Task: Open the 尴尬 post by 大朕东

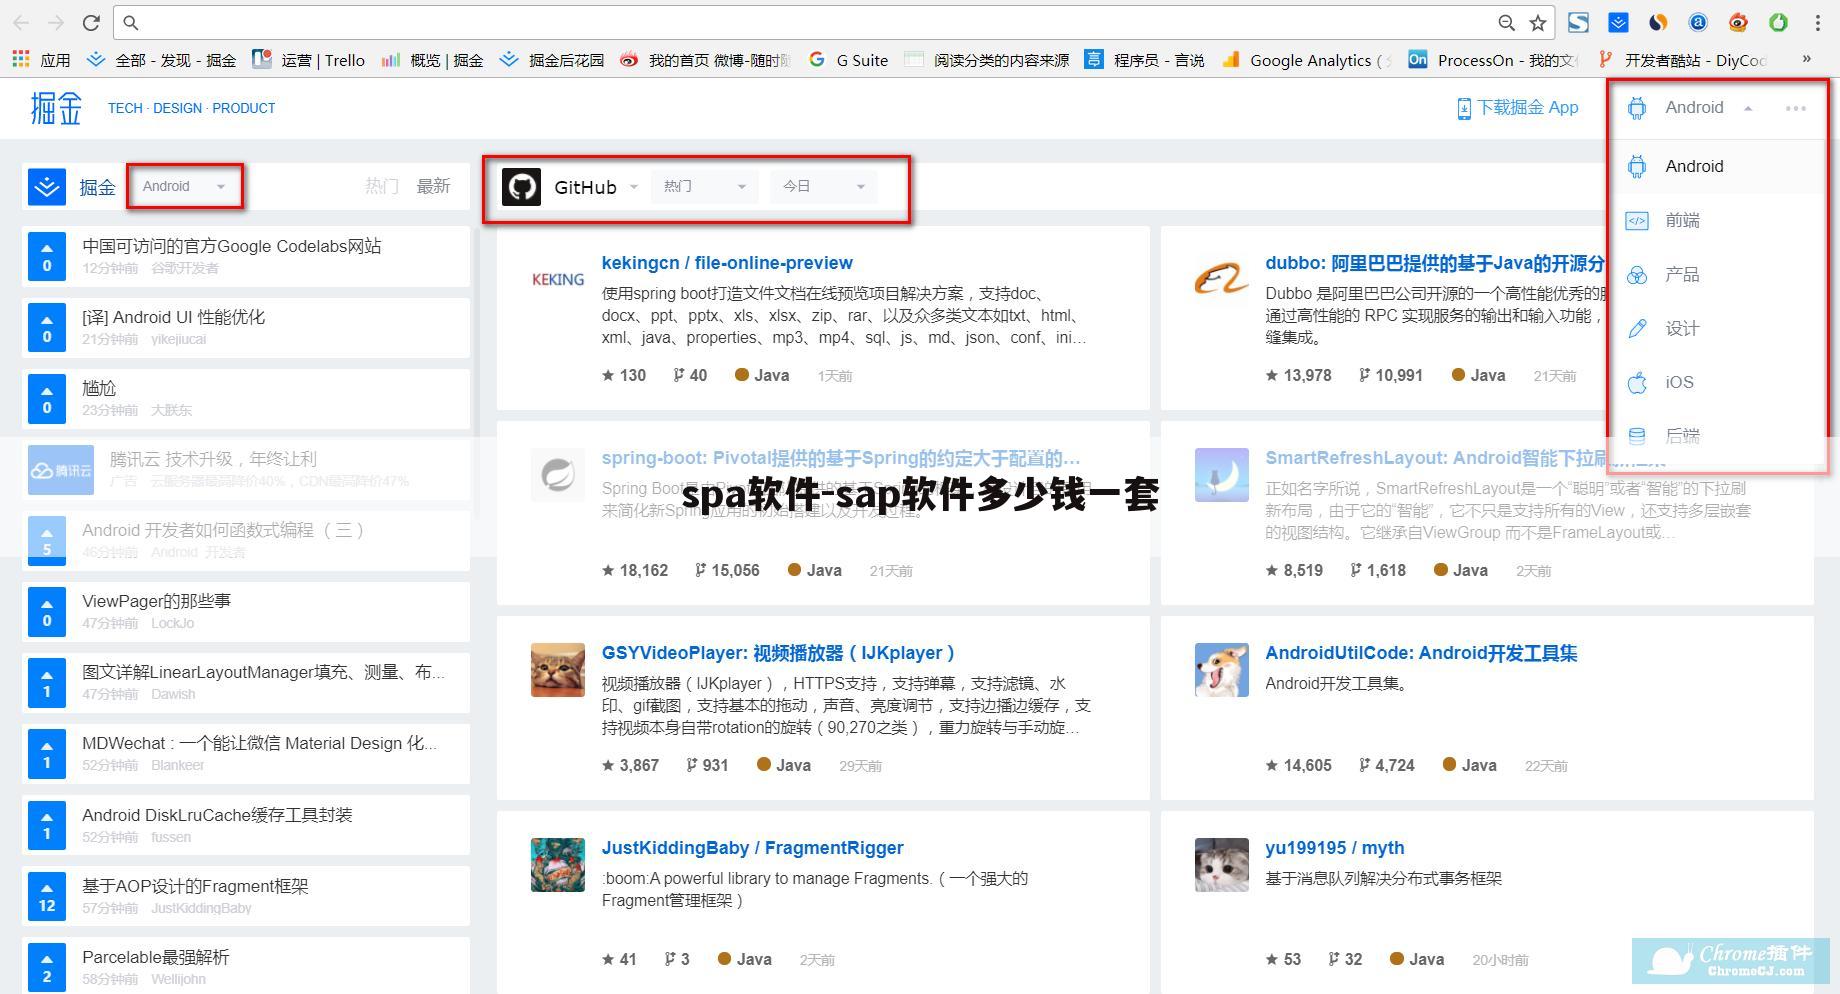Action: pyautogui.click(x=99, y=388)
